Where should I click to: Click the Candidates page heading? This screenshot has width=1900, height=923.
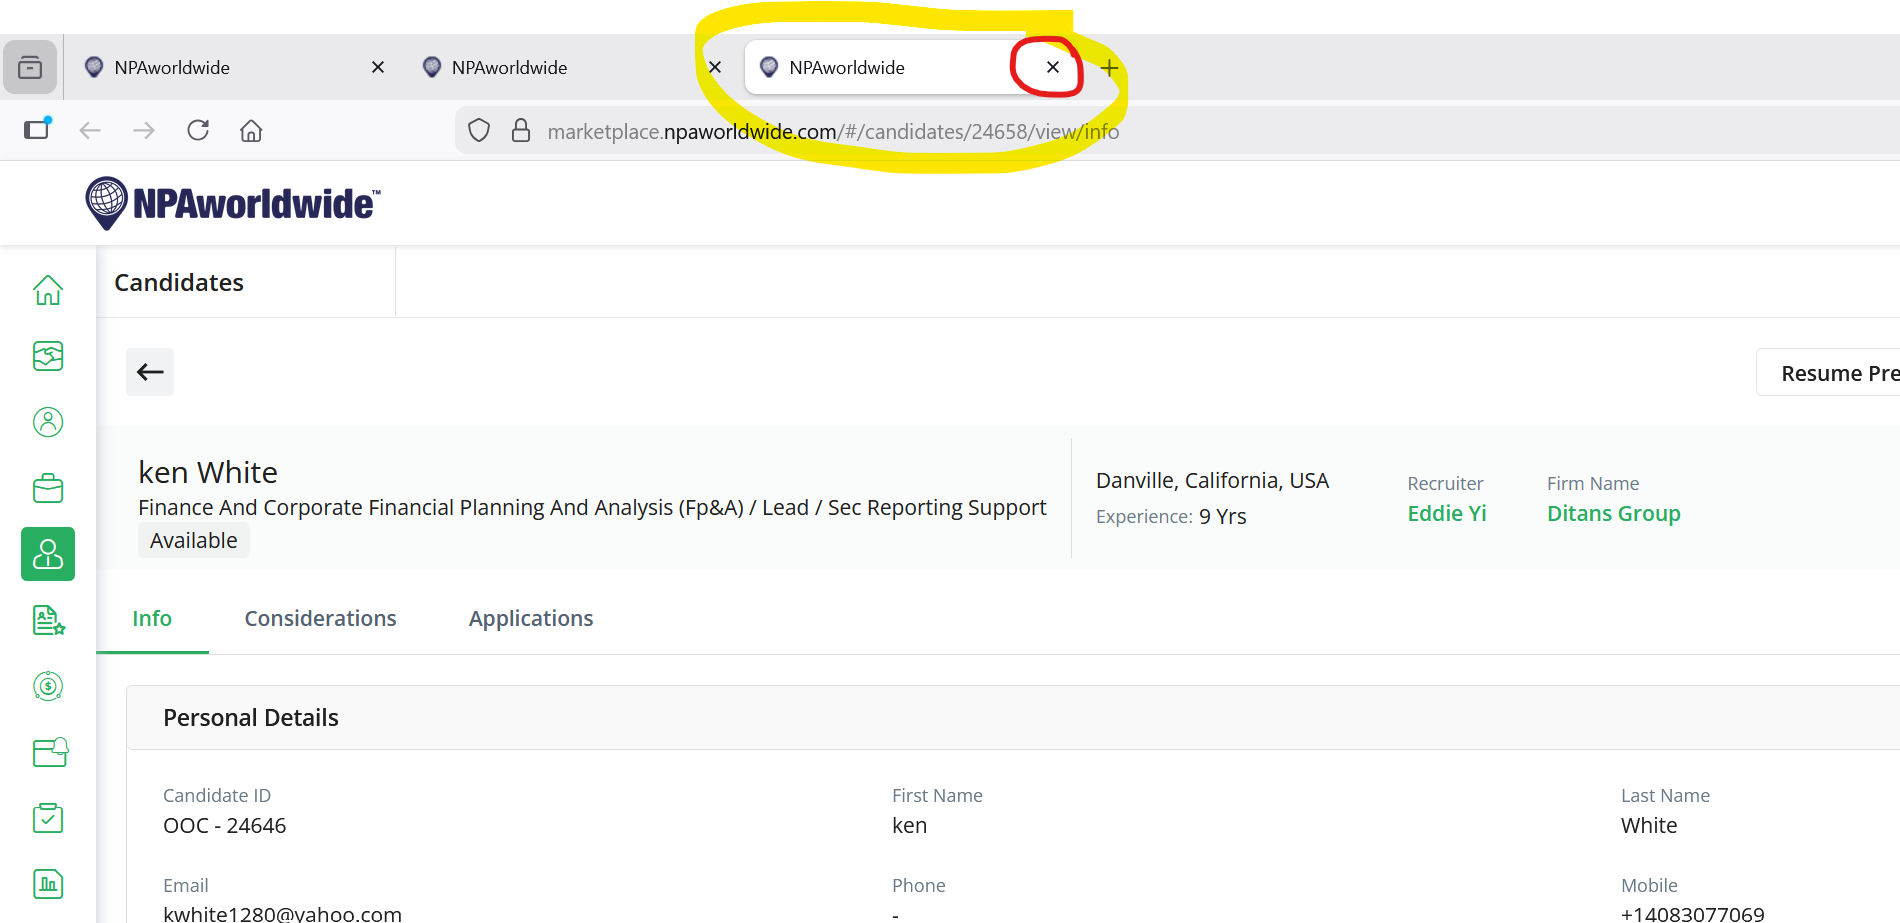179,283
